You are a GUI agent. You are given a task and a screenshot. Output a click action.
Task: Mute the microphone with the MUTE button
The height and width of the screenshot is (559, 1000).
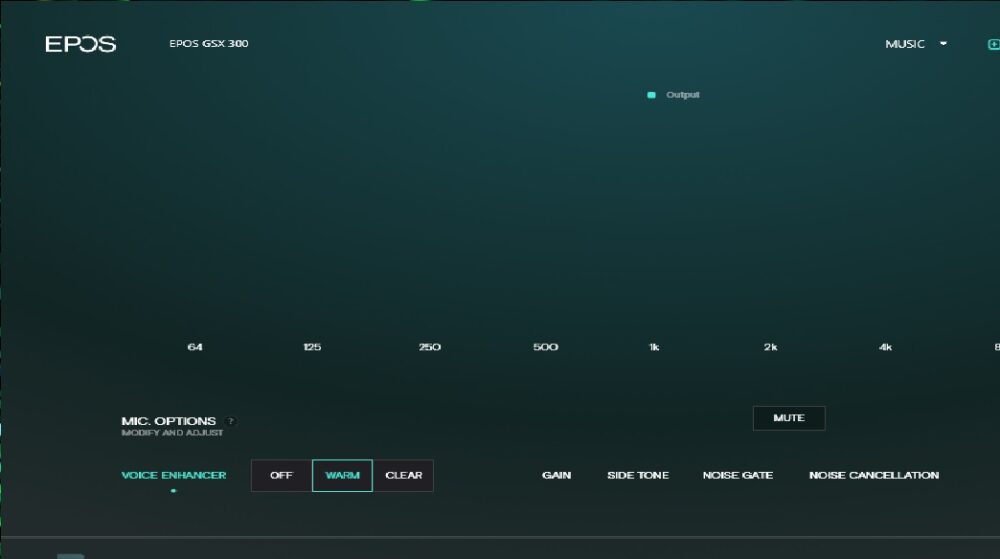pyautogui.click(x=788, y=418)
